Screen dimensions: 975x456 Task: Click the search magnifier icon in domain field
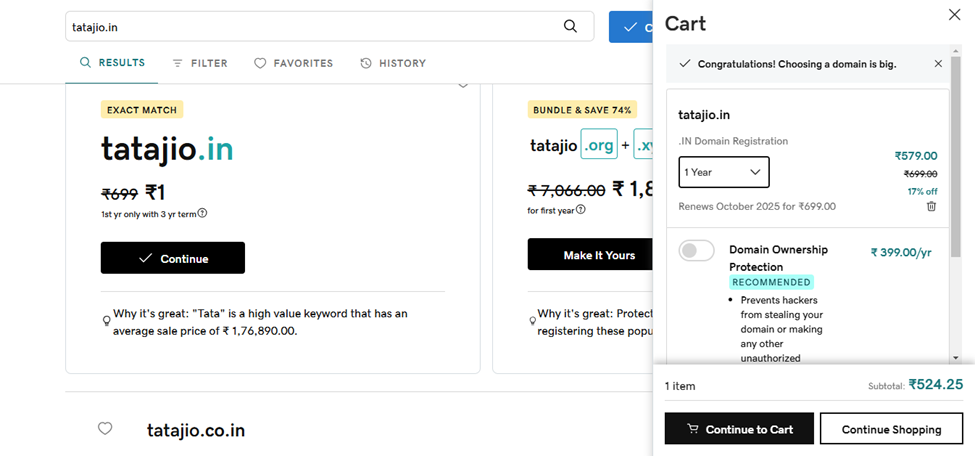coord(570,26)
